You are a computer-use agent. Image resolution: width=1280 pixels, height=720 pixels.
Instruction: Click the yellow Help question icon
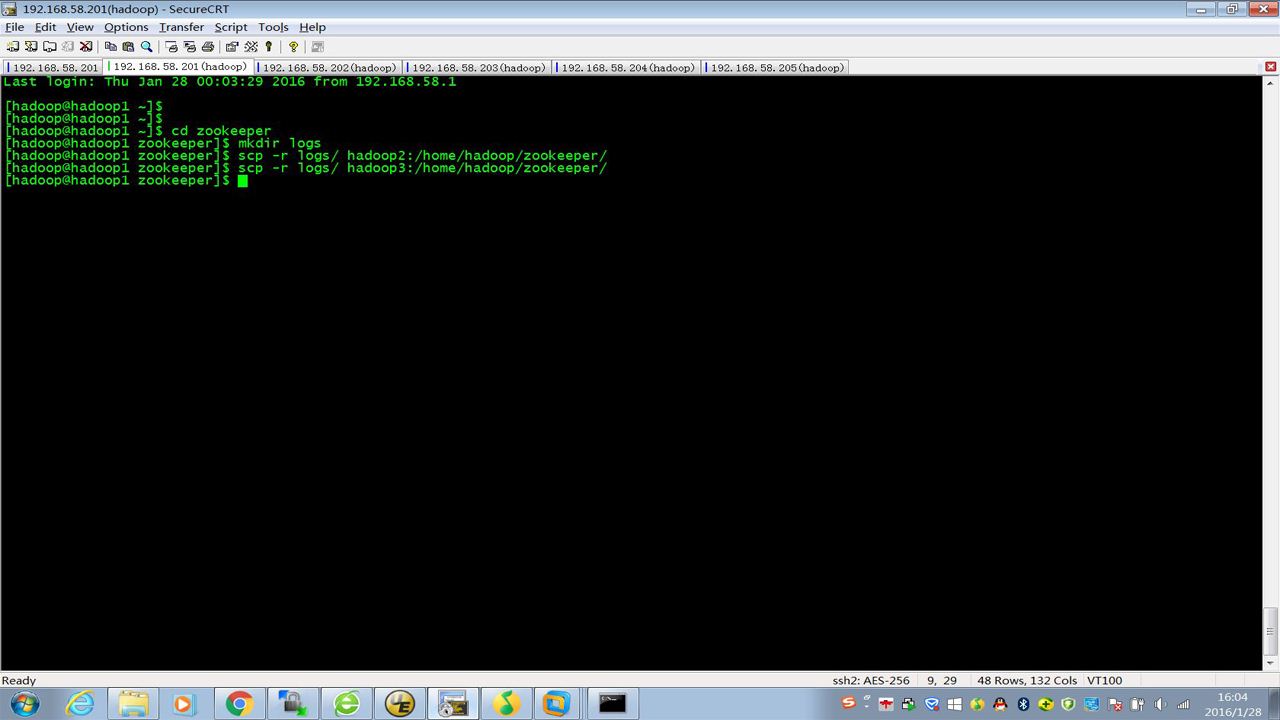click(293, 46)
